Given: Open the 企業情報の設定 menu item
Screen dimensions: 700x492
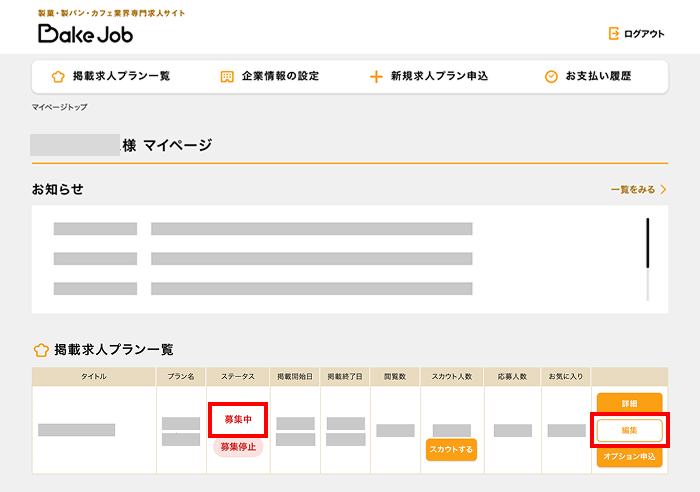Looking at the screenshot, I should point(280,76).
